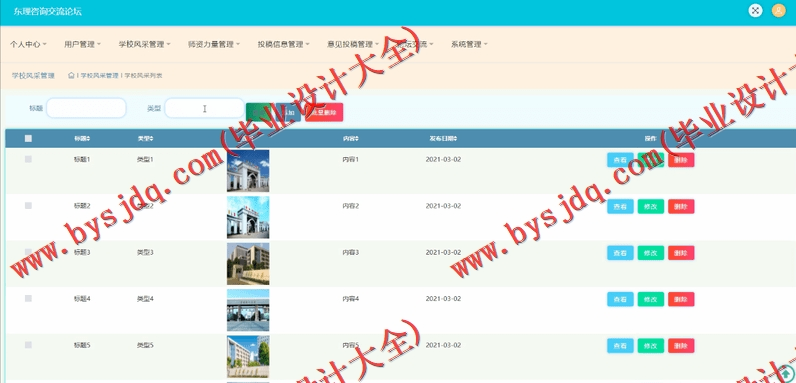Screen dimensions: 796x383
Task: Focus the 类型 search input field
Action: point(205,108)
